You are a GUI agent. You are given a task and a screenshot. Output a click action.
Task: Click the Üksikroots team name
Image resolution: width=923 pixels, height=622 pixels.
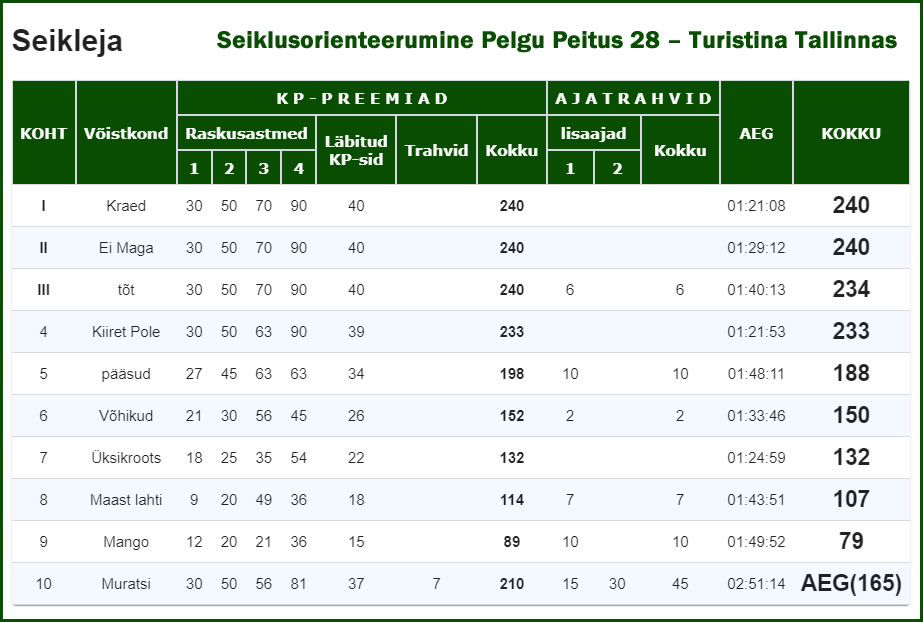pyautogui.click(x=126, y=458)
